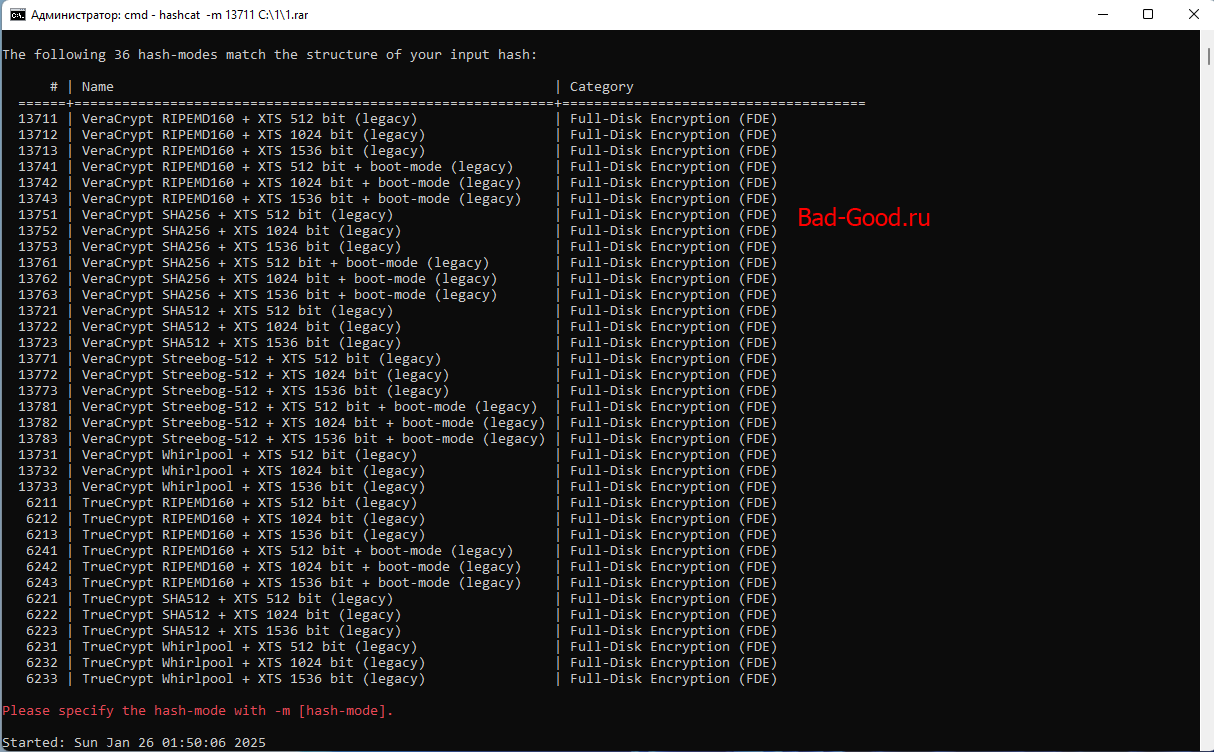Click hash-mode number 13781
This screenshot has height=752, width=1214.
pyautogui.click(x=38, y=407)
